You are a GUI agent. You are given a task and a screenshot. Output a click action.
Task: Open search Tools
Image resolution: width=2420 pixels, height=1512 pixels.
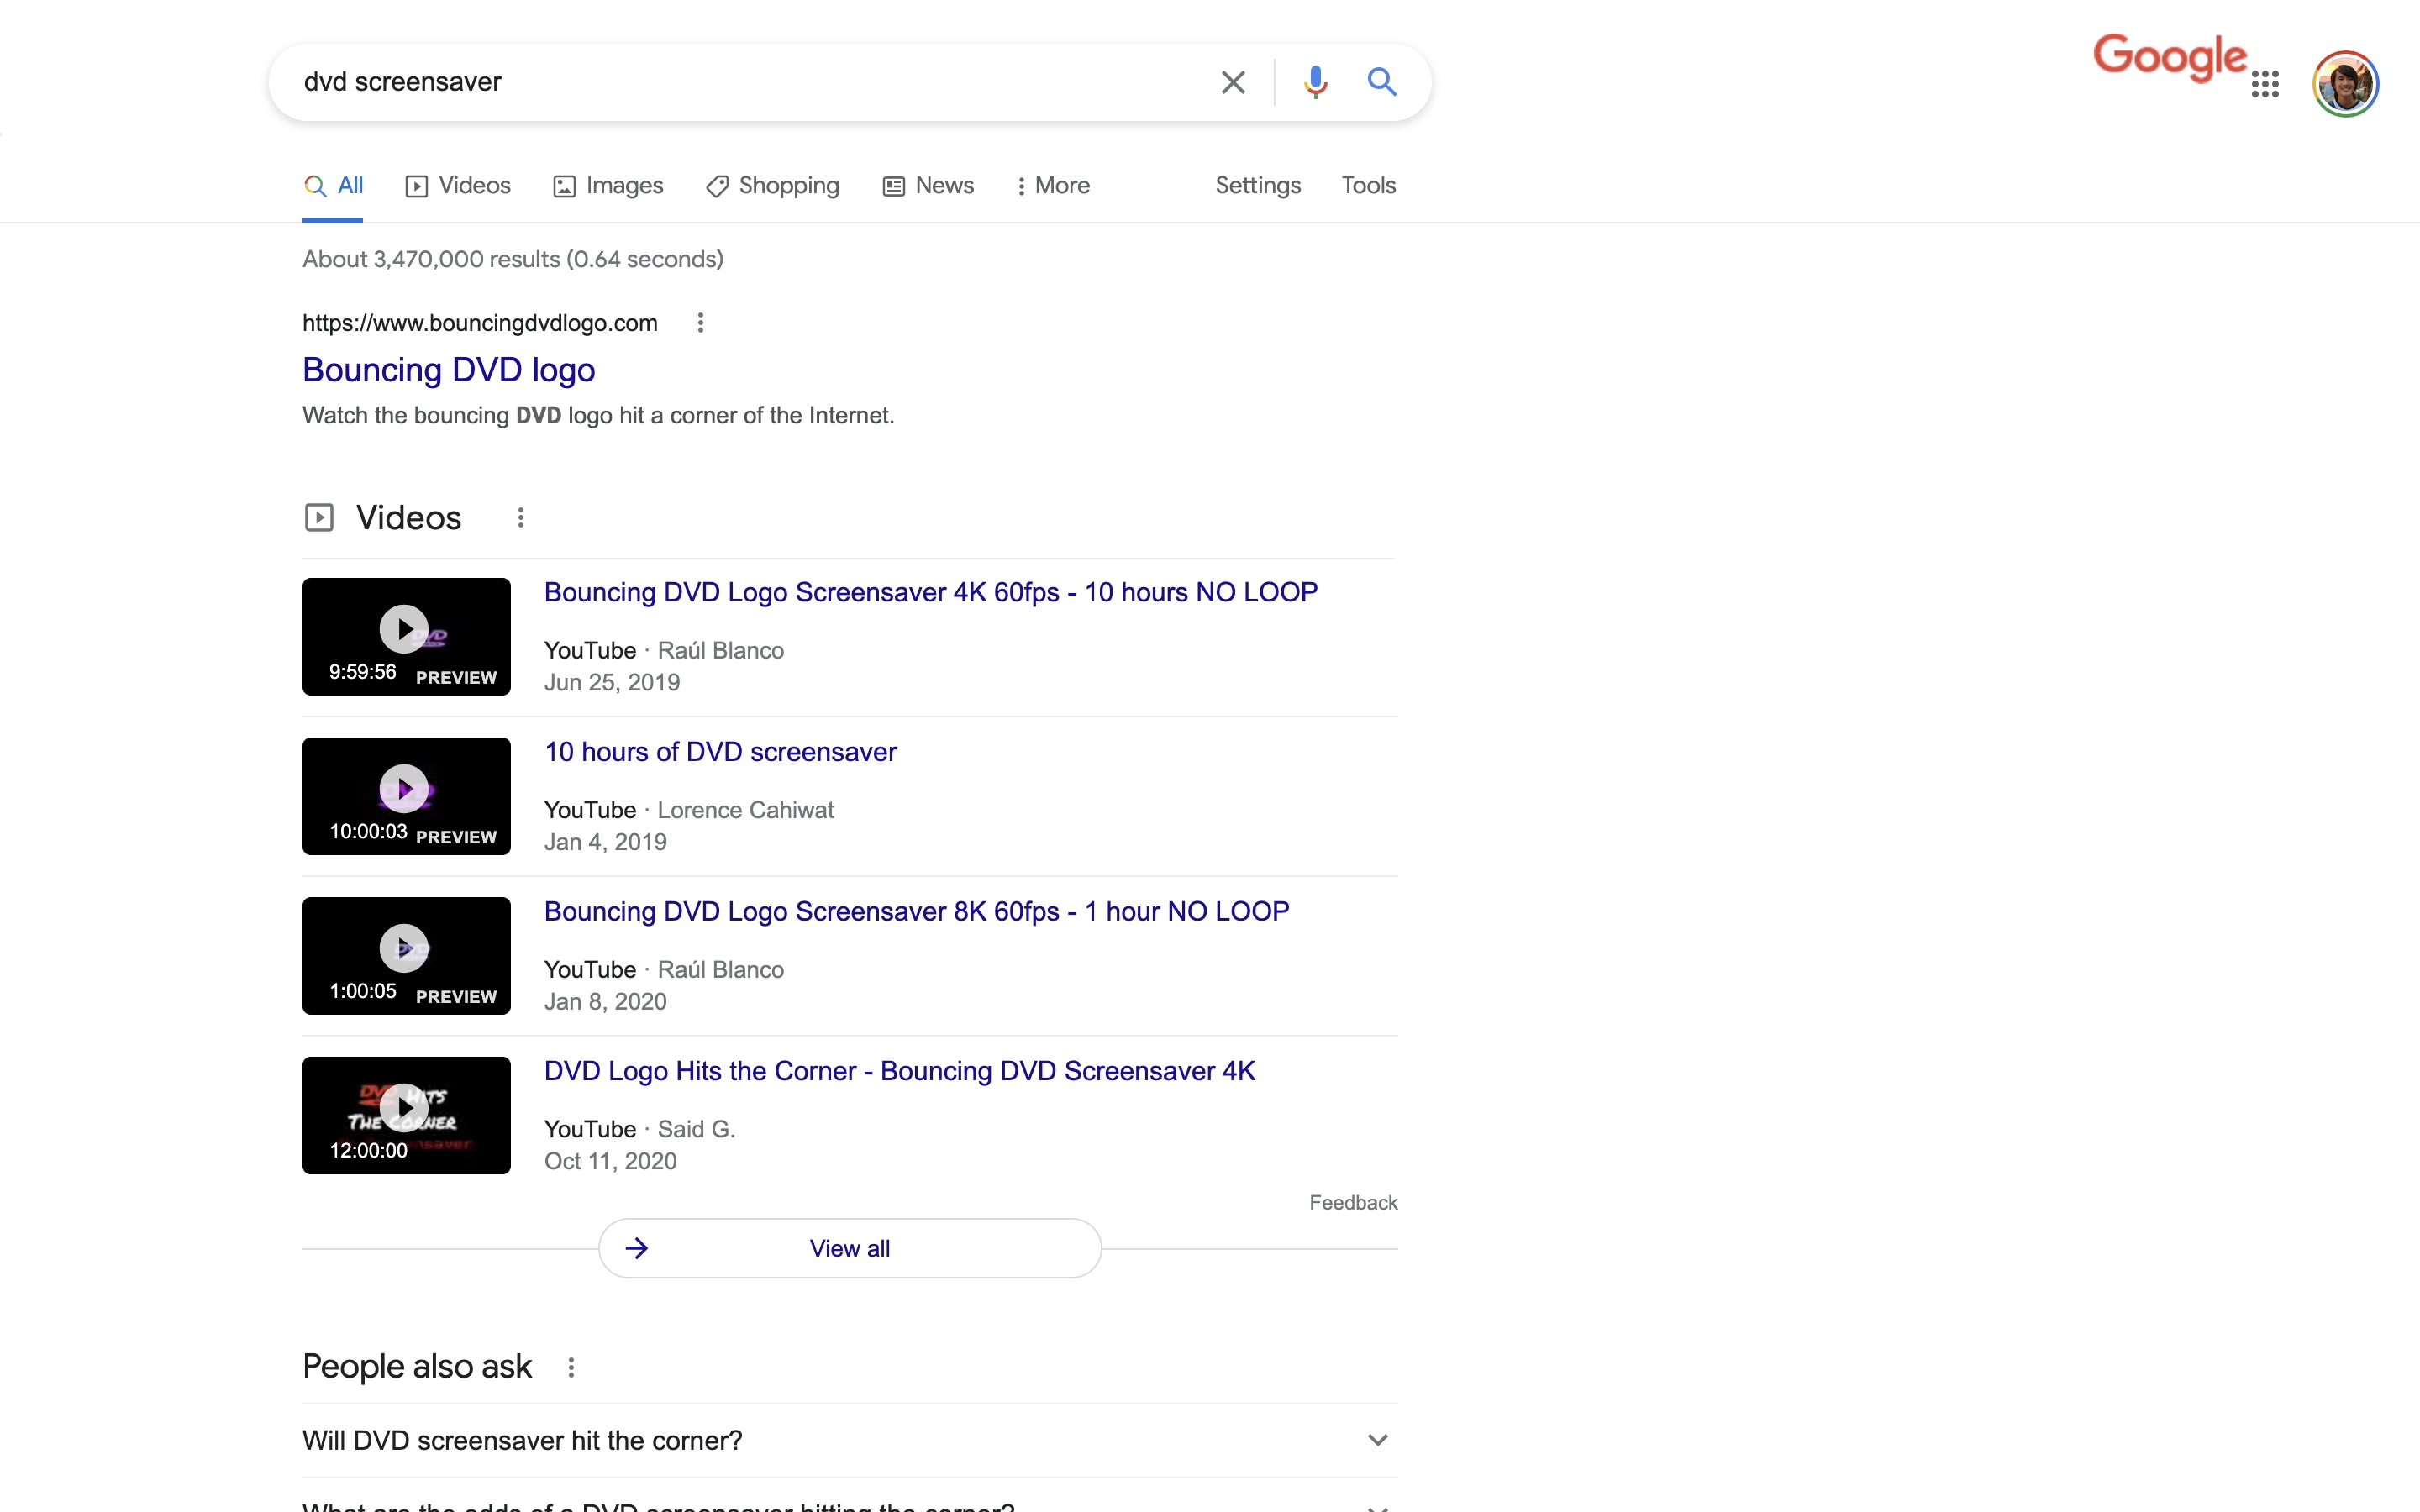1368,186
